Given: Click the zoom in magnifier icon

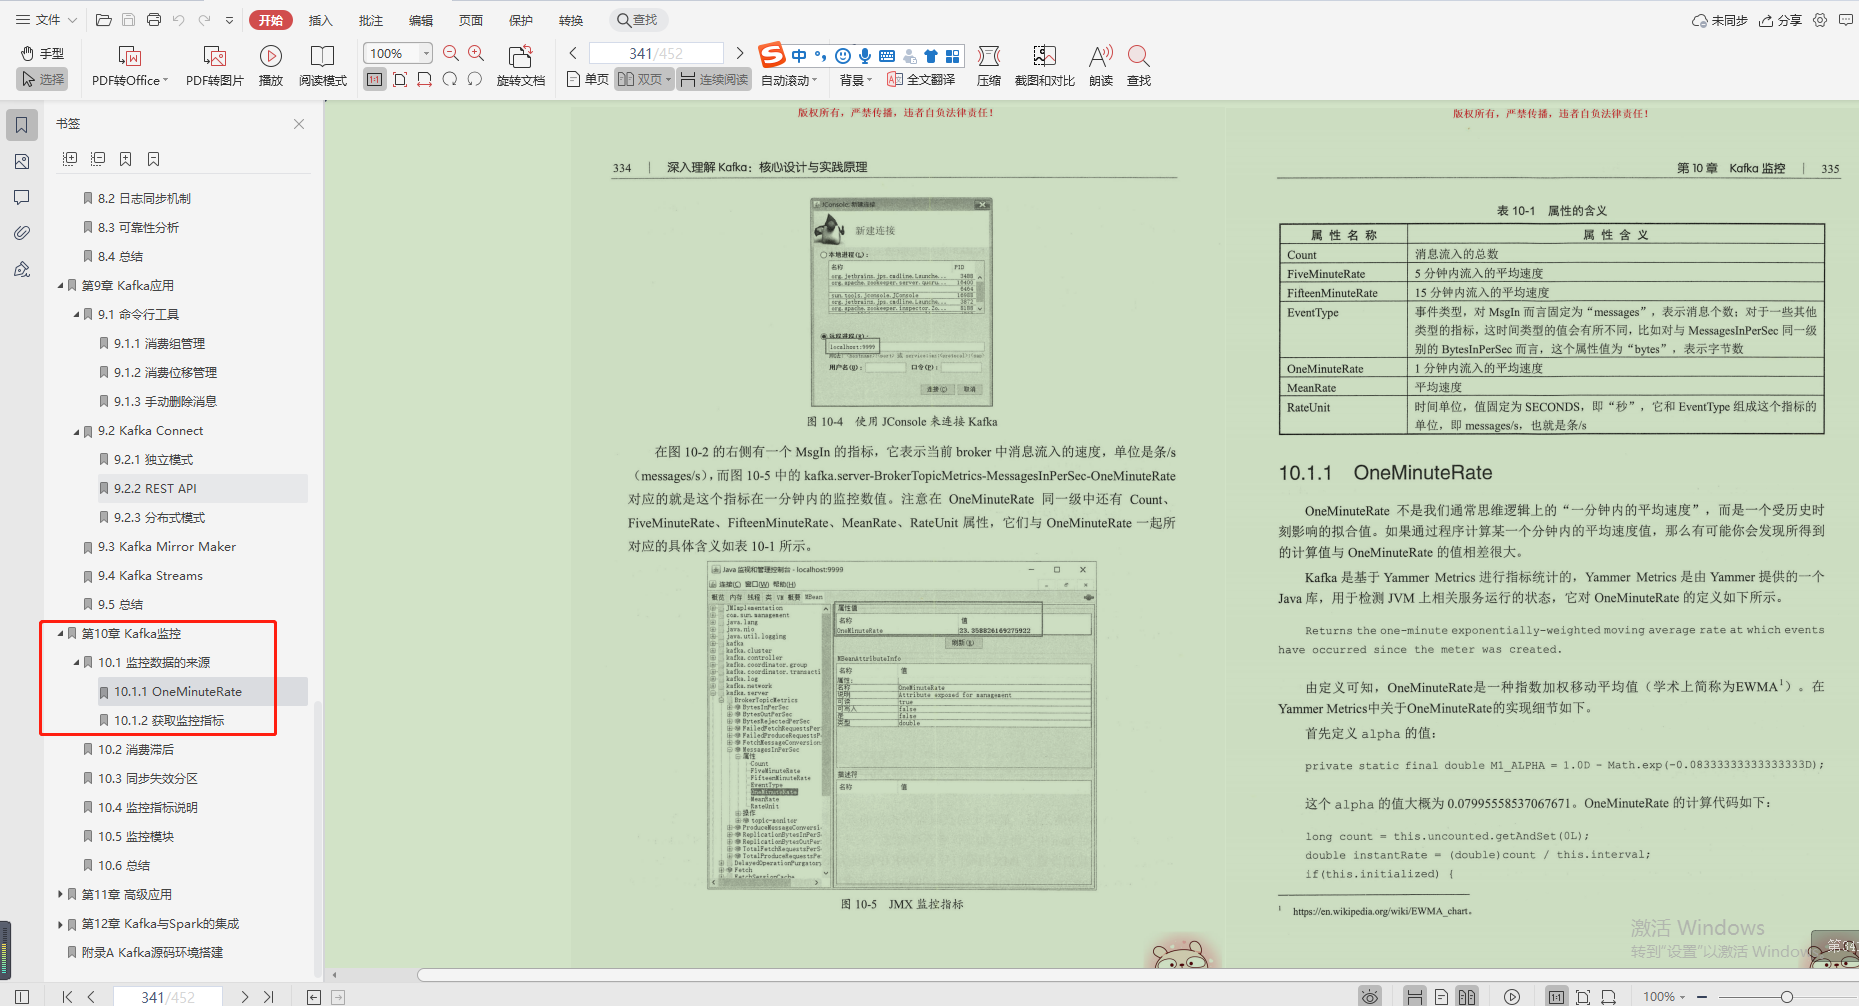Looking at the screenshot, I should [x=476, y=53].
